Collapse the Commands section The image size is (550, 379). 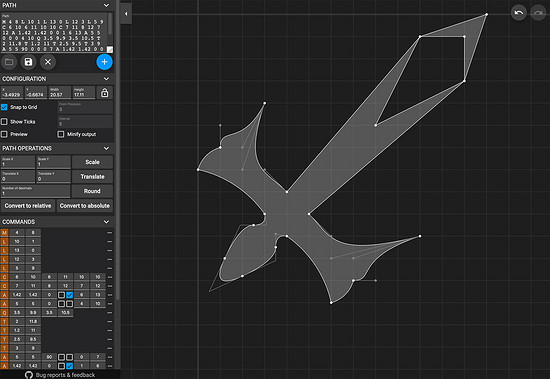point(106,222)
